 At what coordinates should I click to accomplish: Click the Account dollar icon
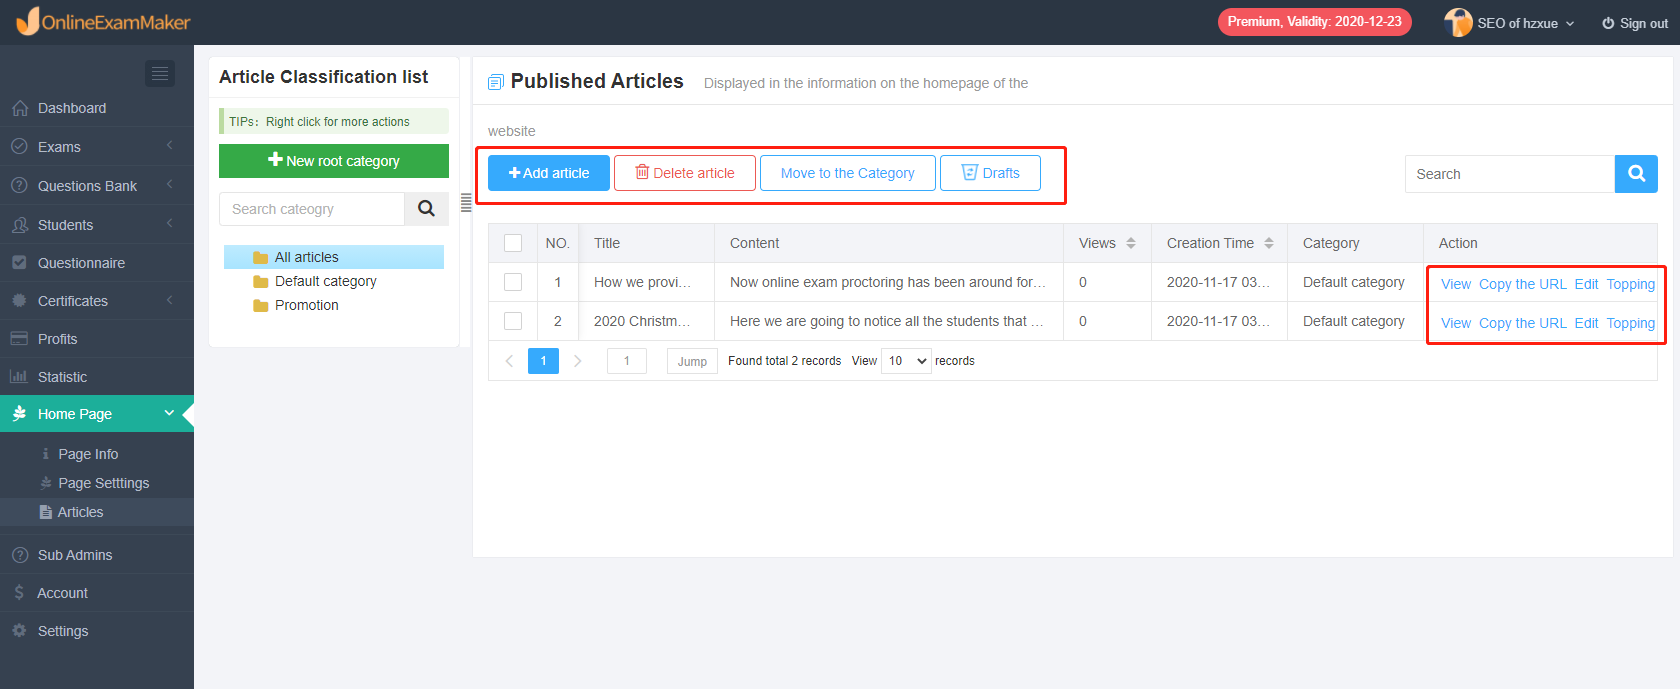coord(19,593)
